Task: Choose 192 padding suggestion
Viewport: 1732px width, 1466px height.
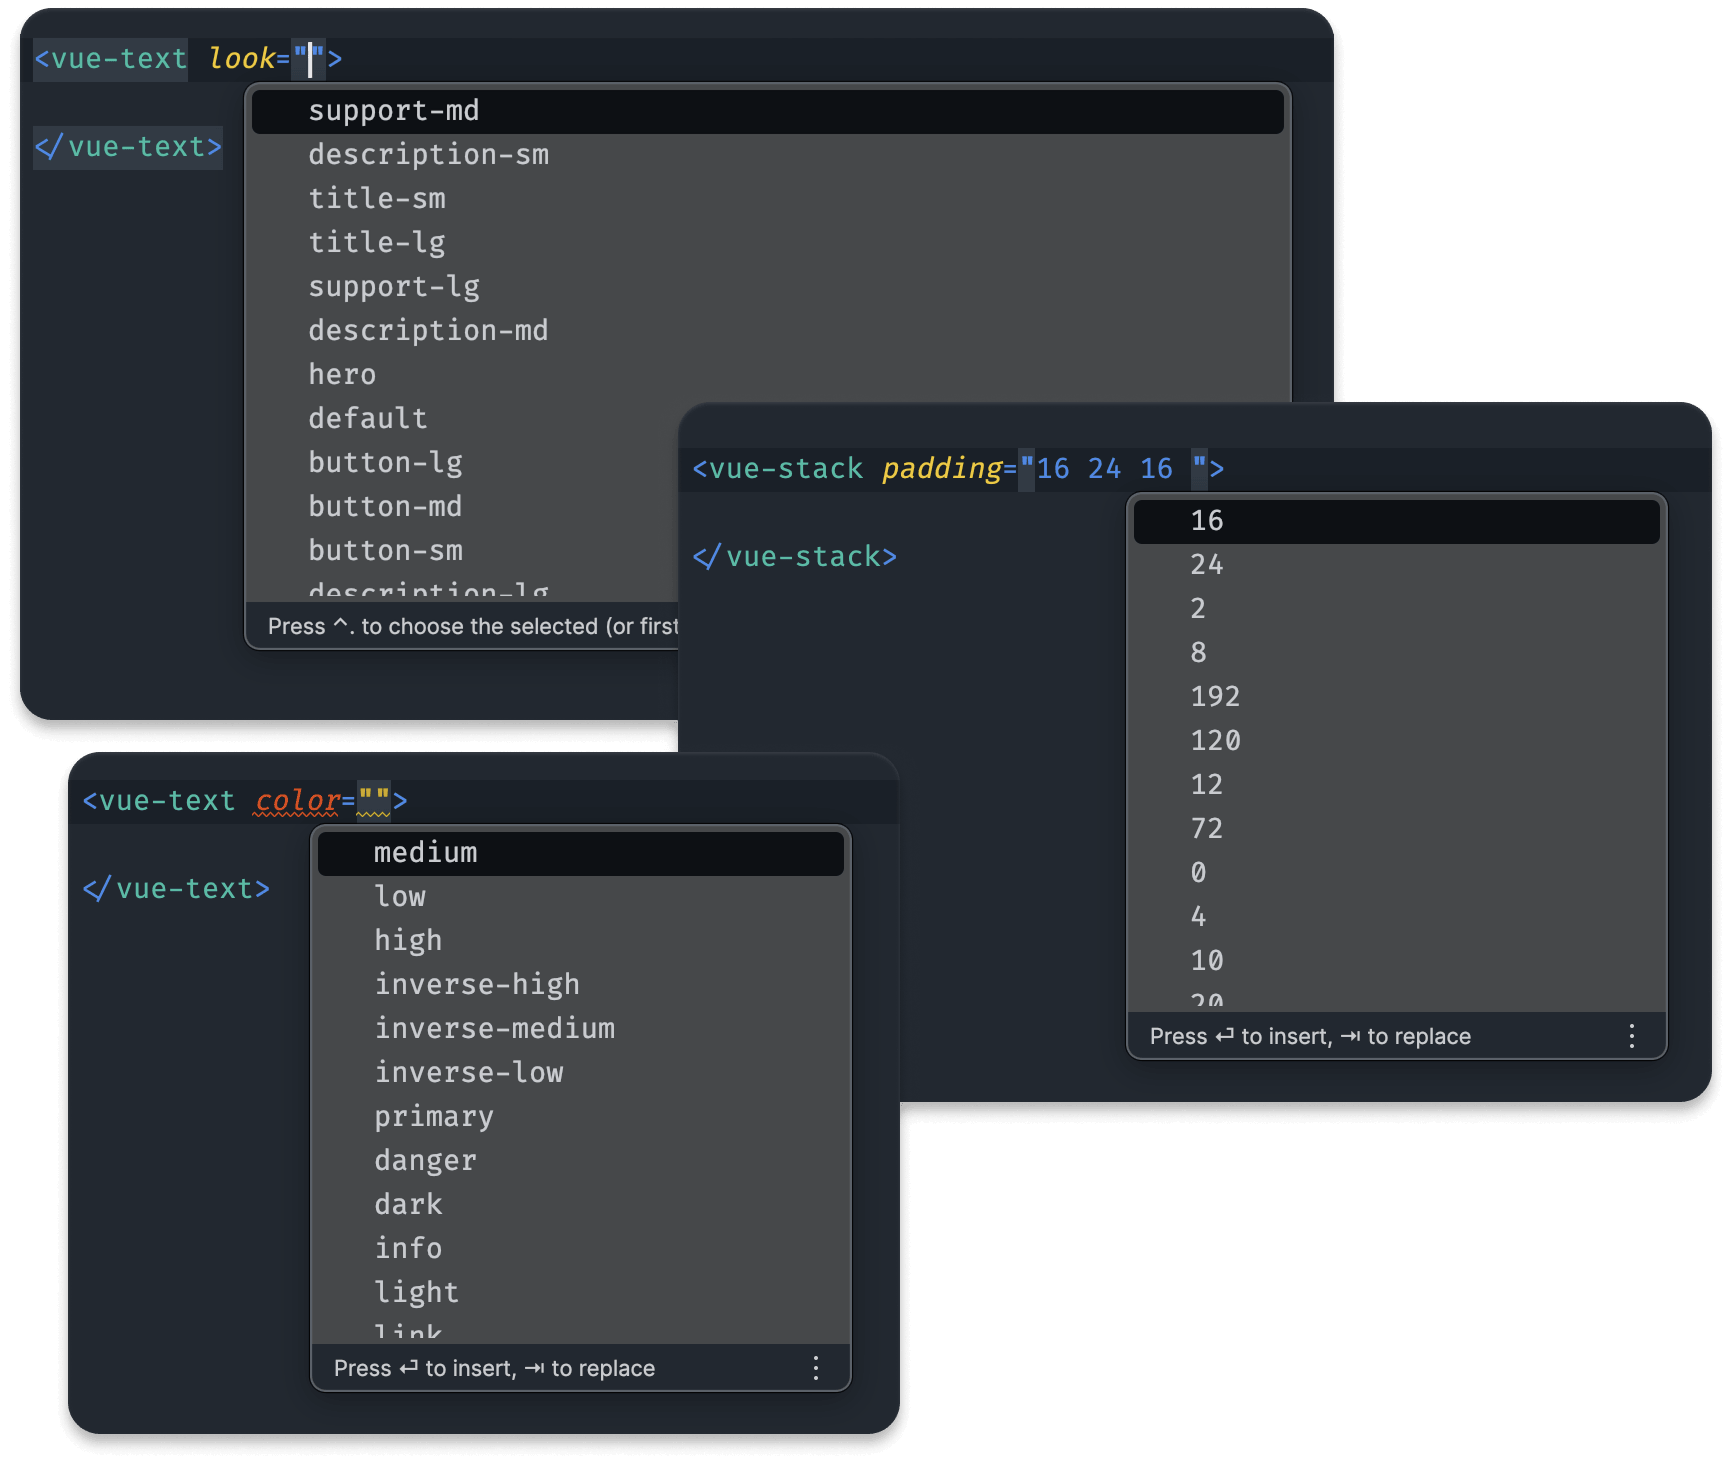Action: (x=1397, y=697)
